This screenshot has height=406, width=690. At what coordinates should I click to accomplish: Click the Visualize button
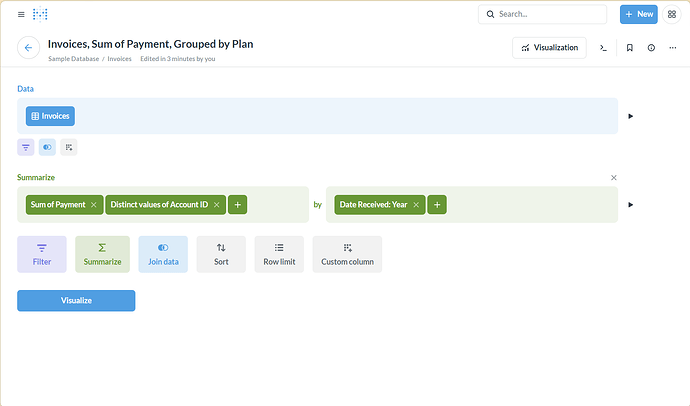tap(76, 300)
